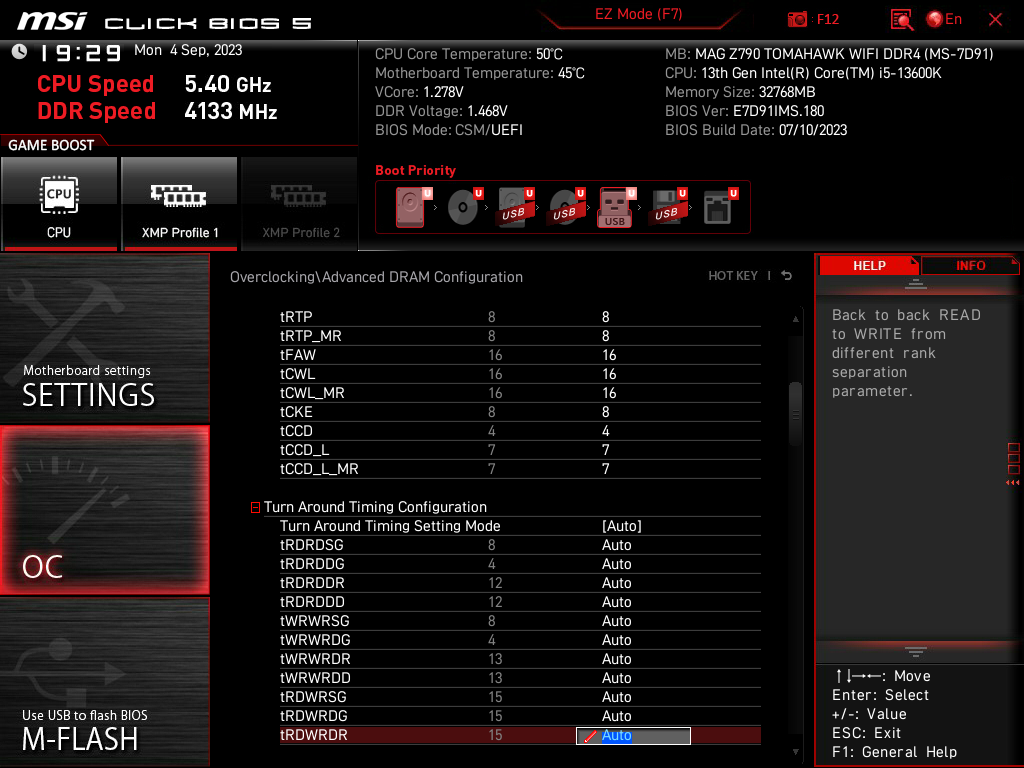
Task: Click the MSI logo
Action: [52, 21]
